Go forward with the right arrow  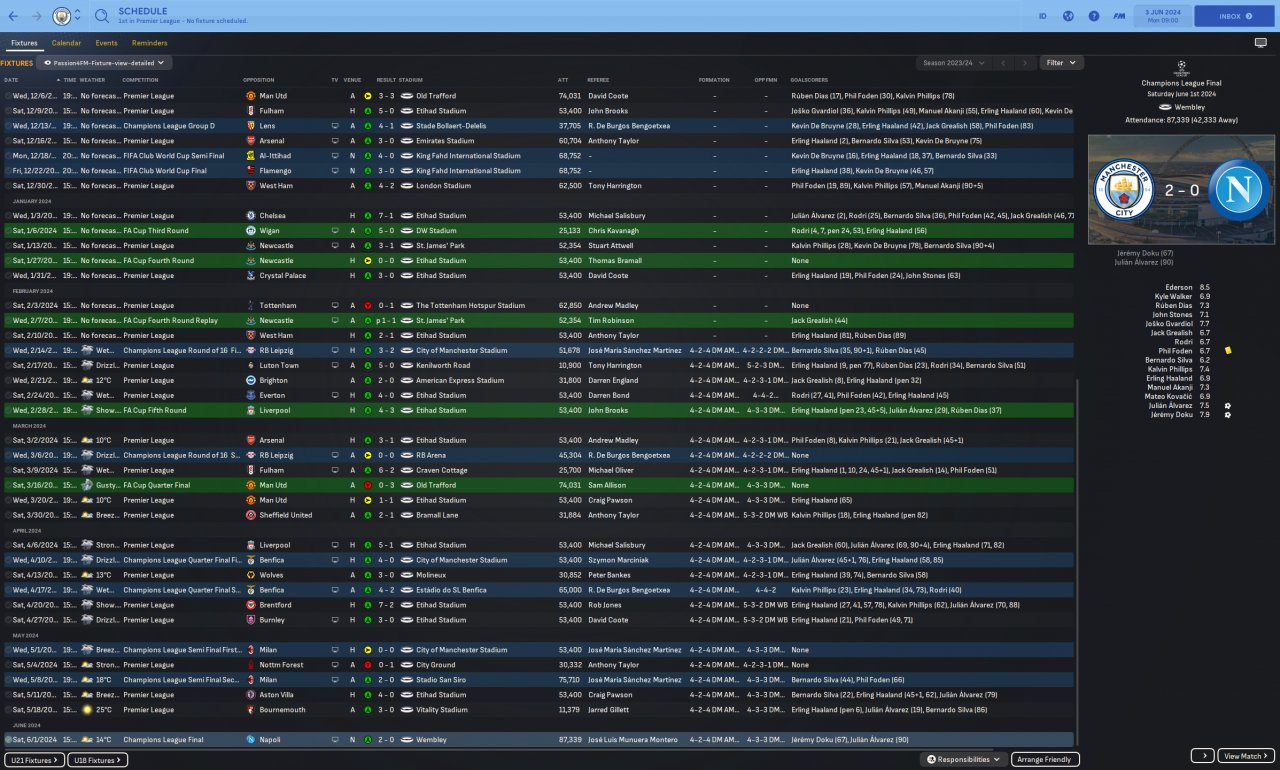point(37,16)
